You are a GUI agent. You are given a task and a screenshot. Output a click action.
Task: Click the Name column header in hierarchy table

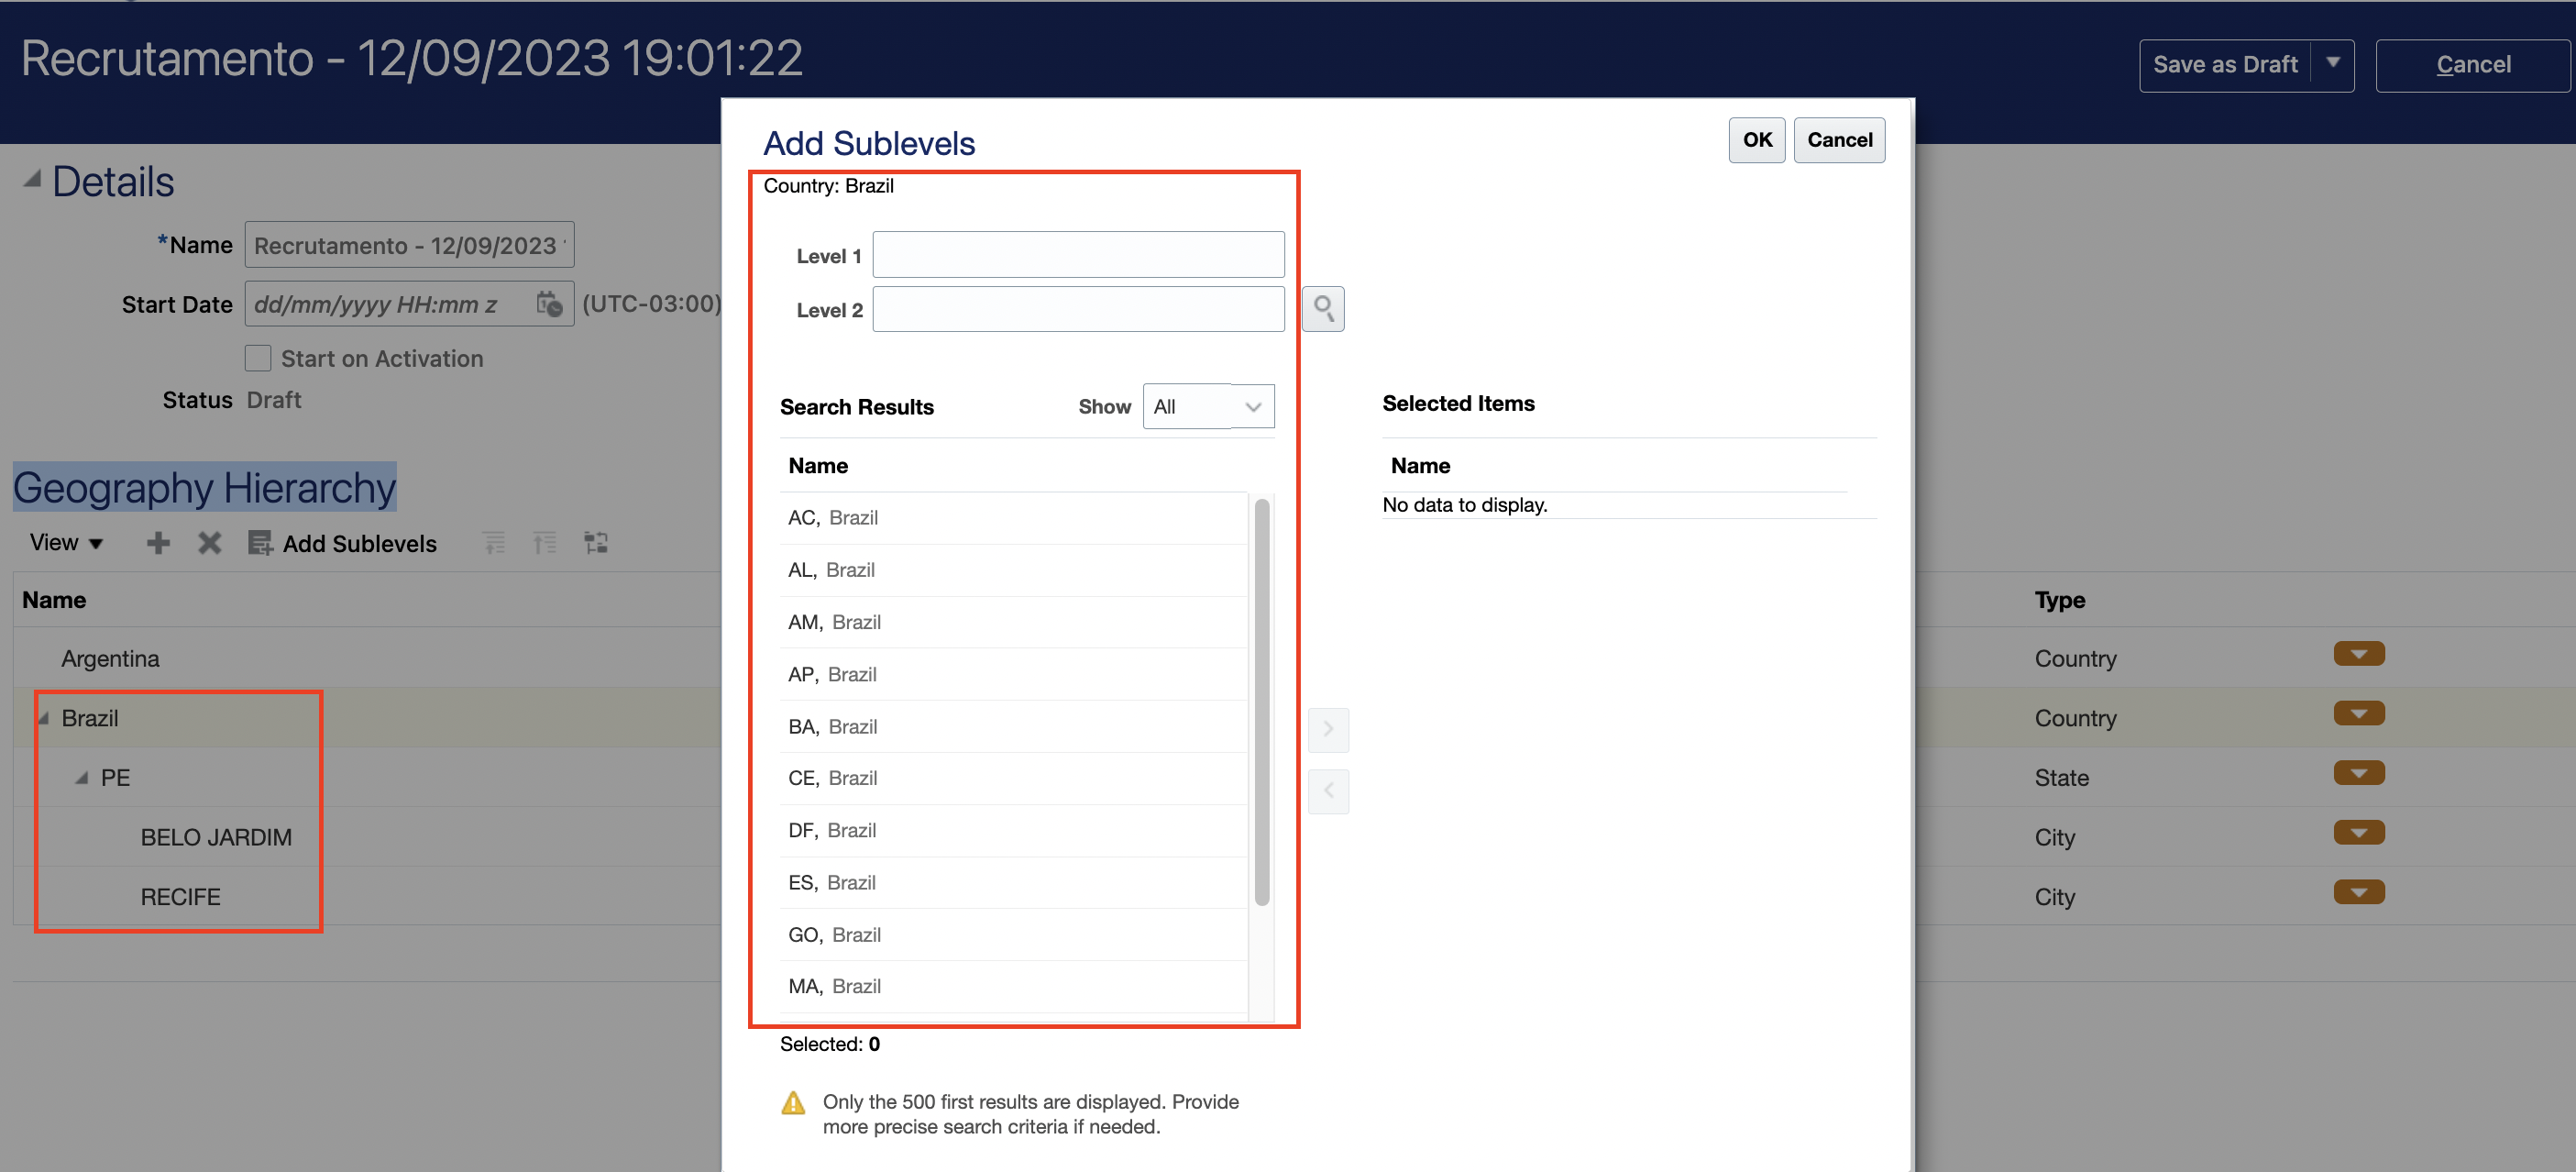(54, 600)
